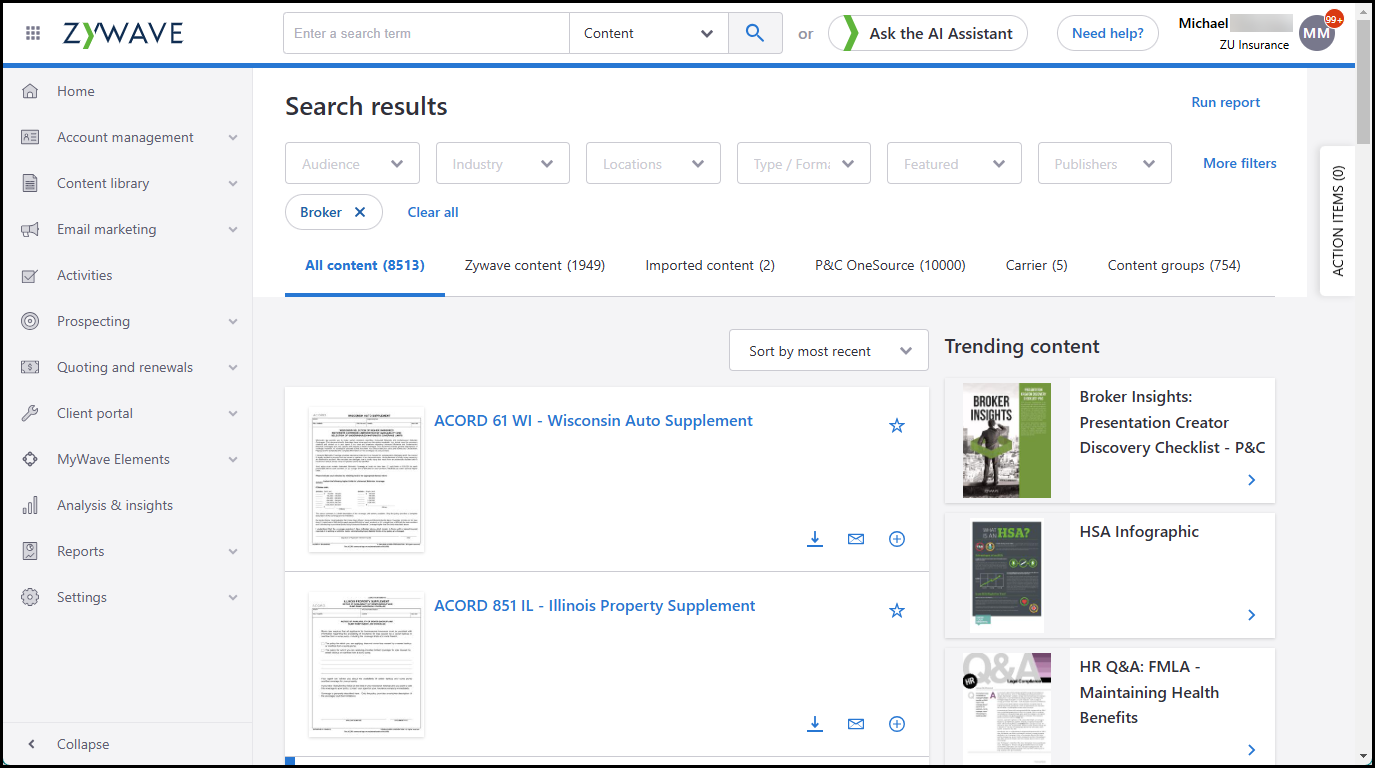Screen dimensions: 1375x768
Task: Open the MM user avatar menu
Action: point(1317,33)
